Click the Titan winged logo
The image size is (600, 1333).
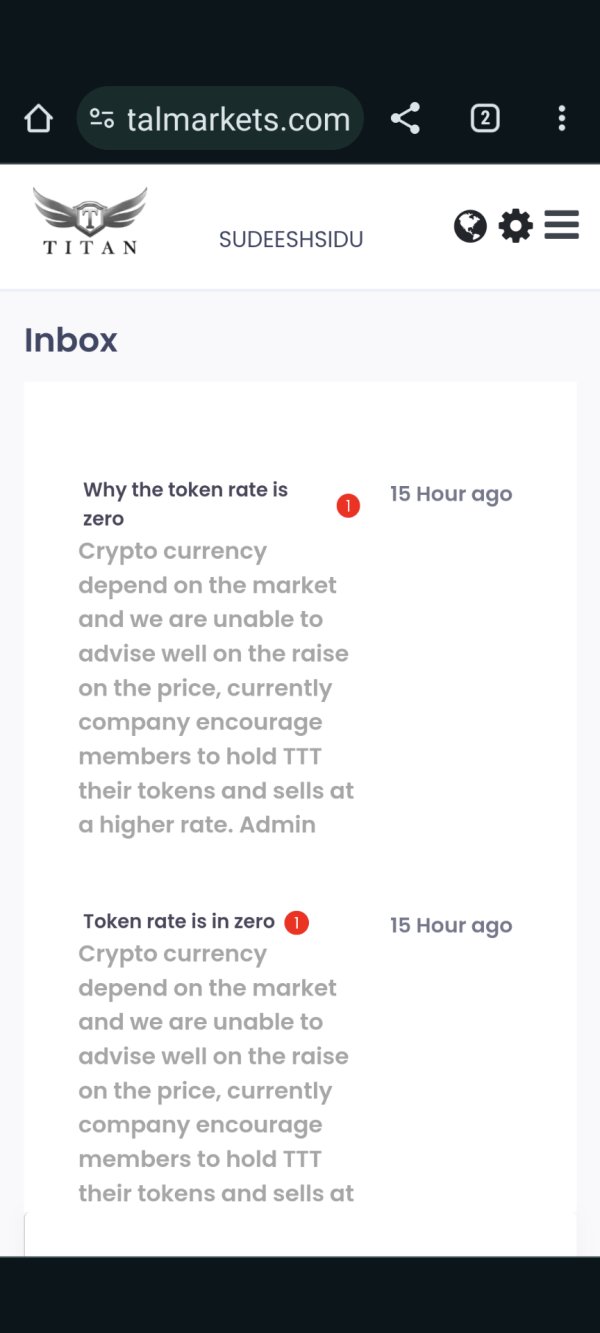90,221
